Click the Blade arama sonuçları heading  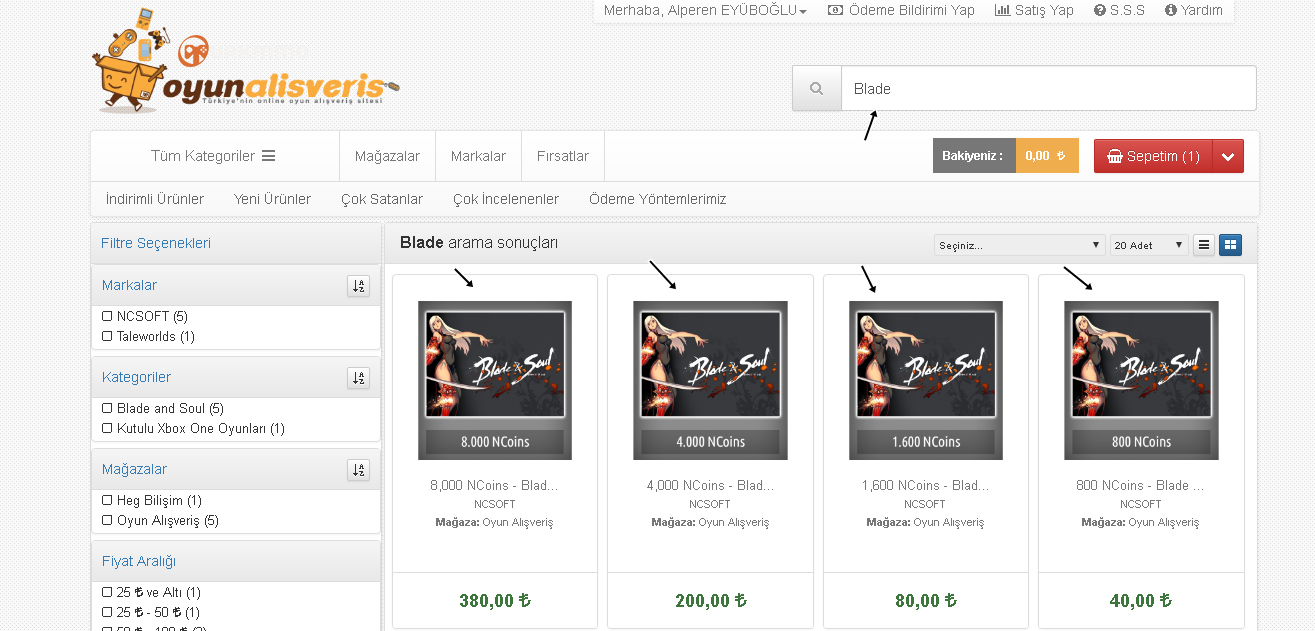tap(479, 243)
